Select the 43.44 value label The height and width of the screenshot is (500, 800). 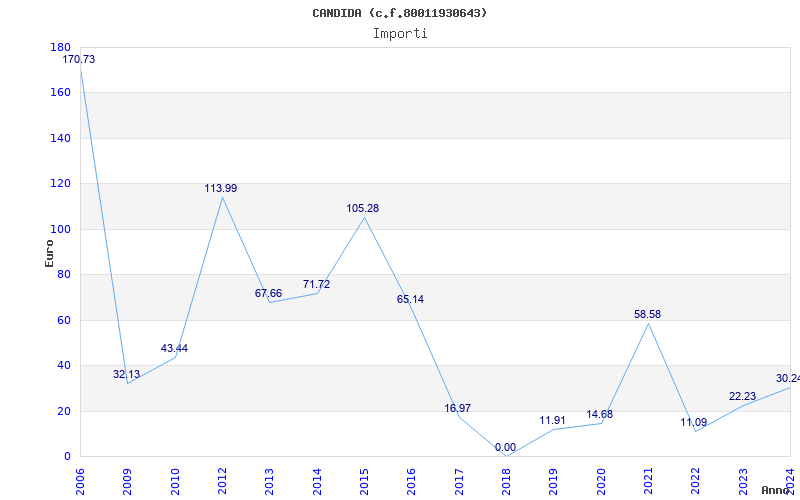point(174,348)
